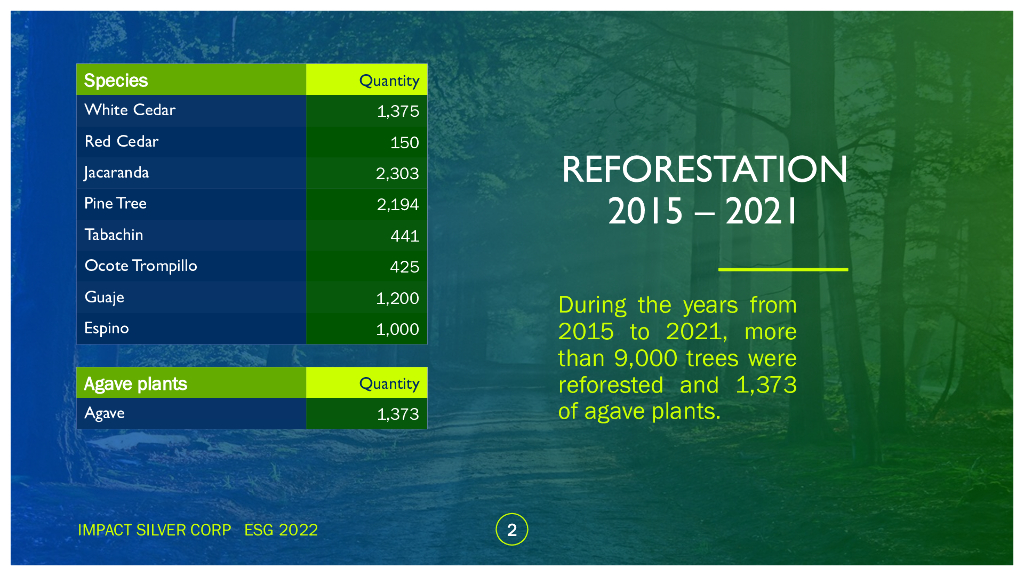Viewport: 1024px width, 576px height.
Task: Click the page number 2 circle
Action: (x=511, y=530)
